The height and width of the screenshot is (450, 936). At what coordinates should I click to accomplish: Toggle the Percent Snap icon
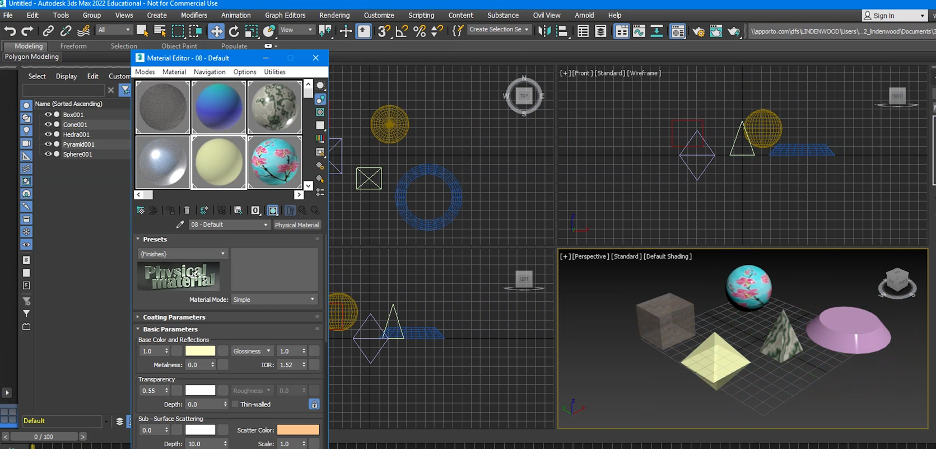tap(420, 31)
